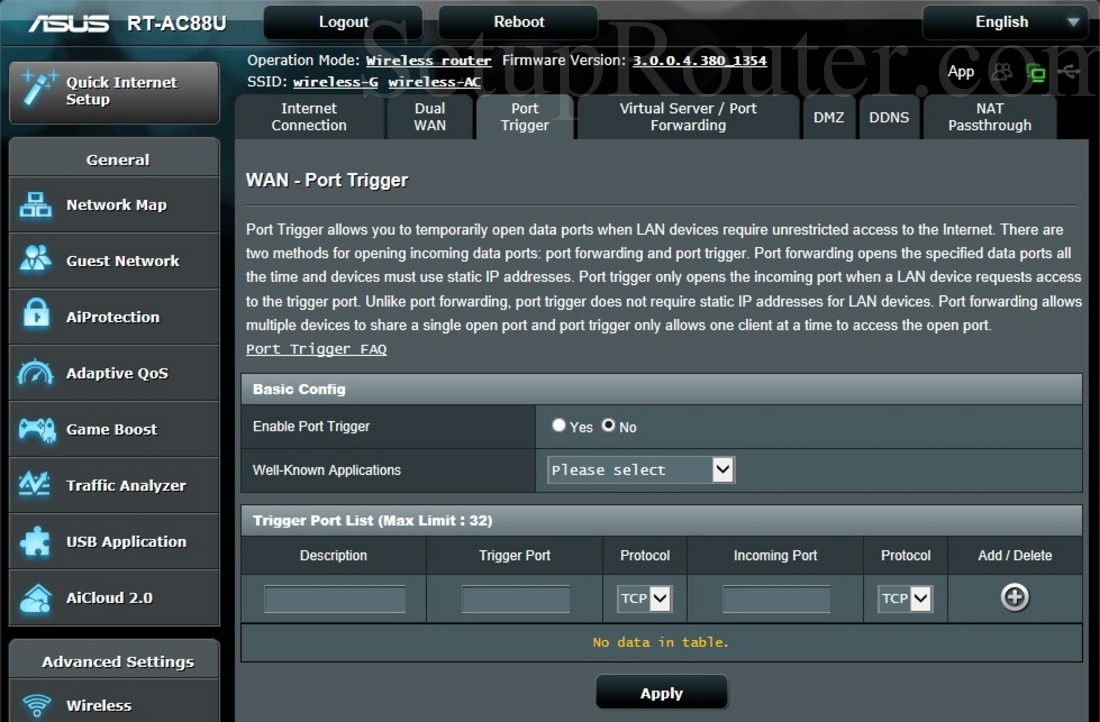Image resolution: width=1100 pixels, height=722 pixels.
Task: Add a new trigger port rule with the plus icon
Action: (x=1014, y=597)
